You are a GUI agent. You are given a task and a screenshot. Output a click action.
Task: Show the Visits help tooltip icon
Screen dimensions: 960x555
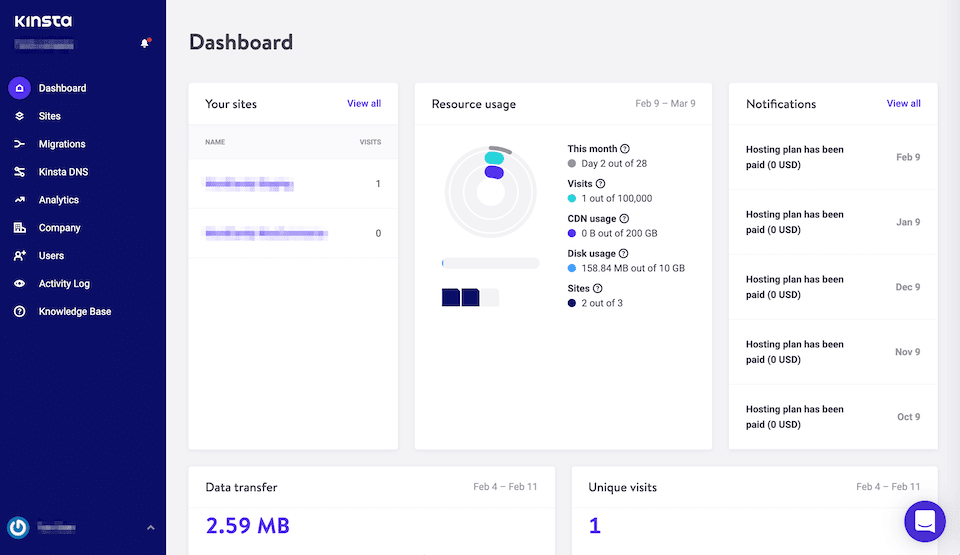(601, 184)
